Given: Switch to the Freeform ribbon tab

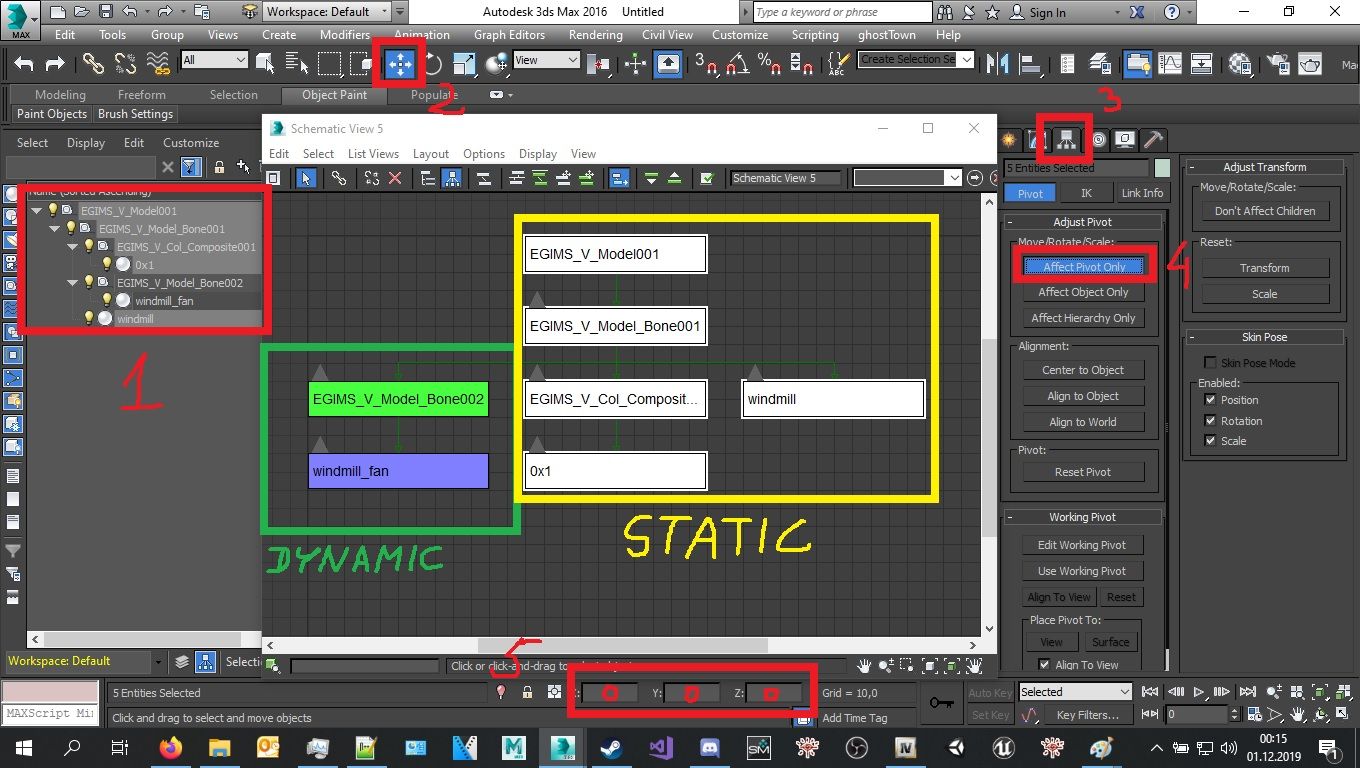Looking at the screenshot, I should tap(142, 95).
